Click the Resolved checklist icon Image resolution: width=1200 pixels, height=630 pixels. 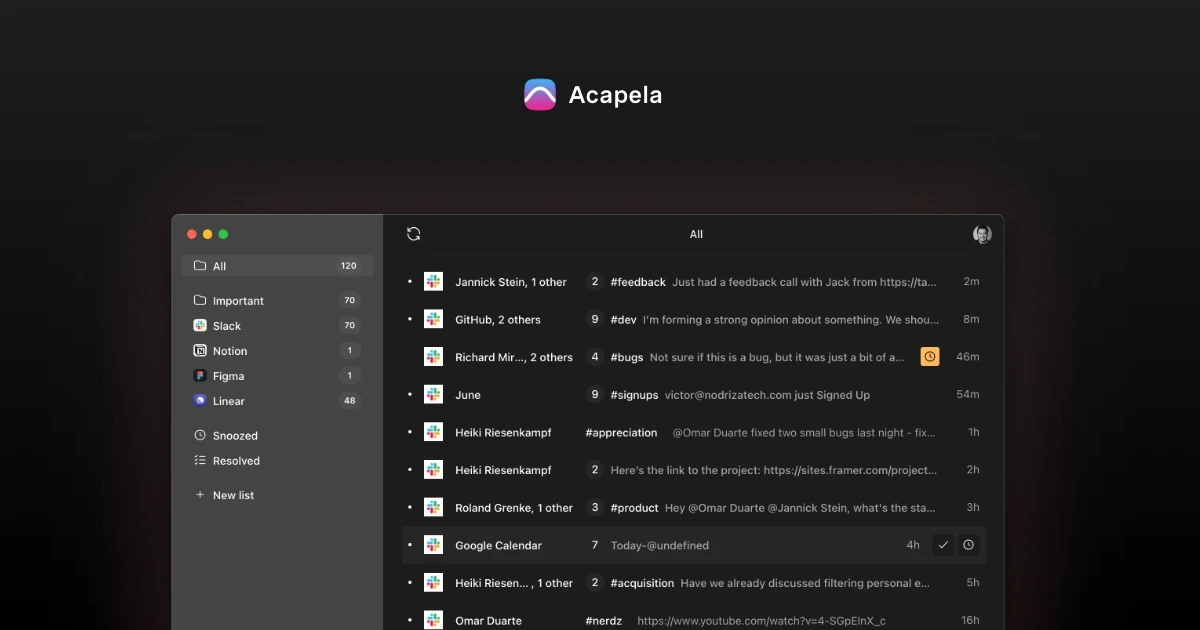coord(200,461)
